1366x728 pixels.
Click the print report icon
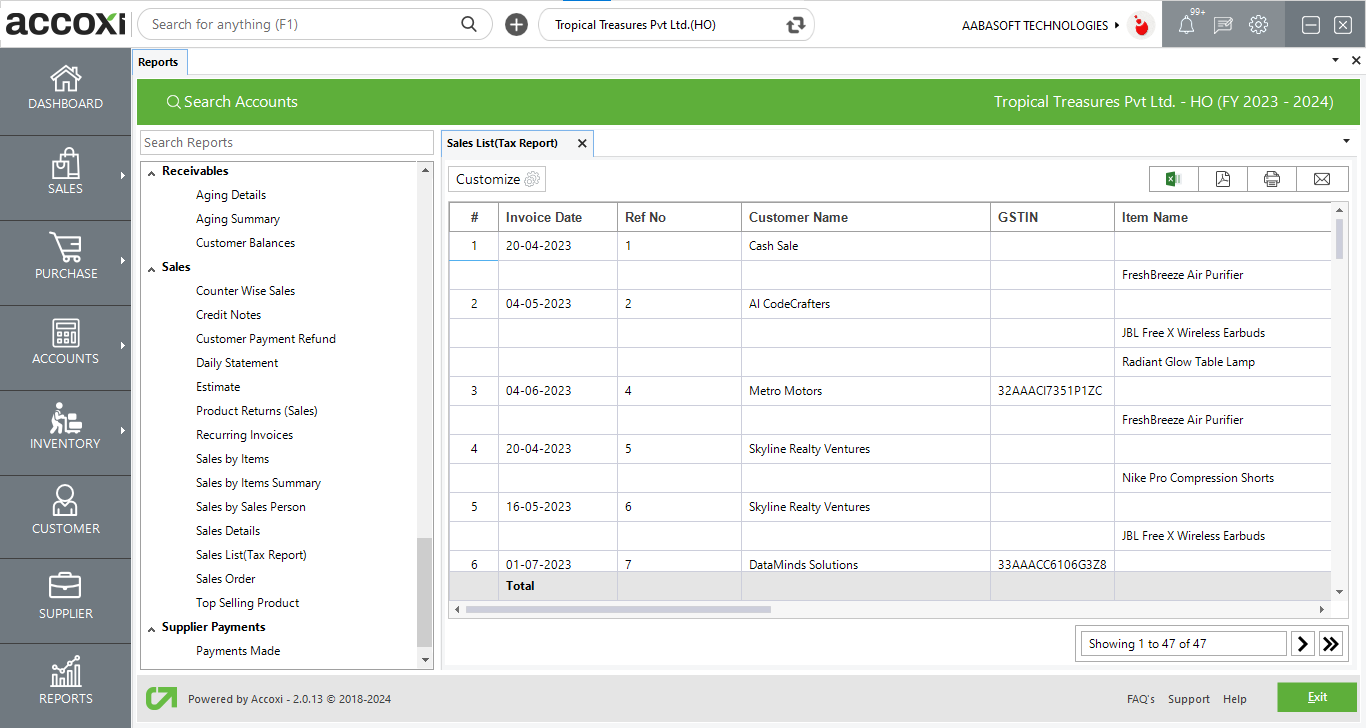tap(1272, 179)
